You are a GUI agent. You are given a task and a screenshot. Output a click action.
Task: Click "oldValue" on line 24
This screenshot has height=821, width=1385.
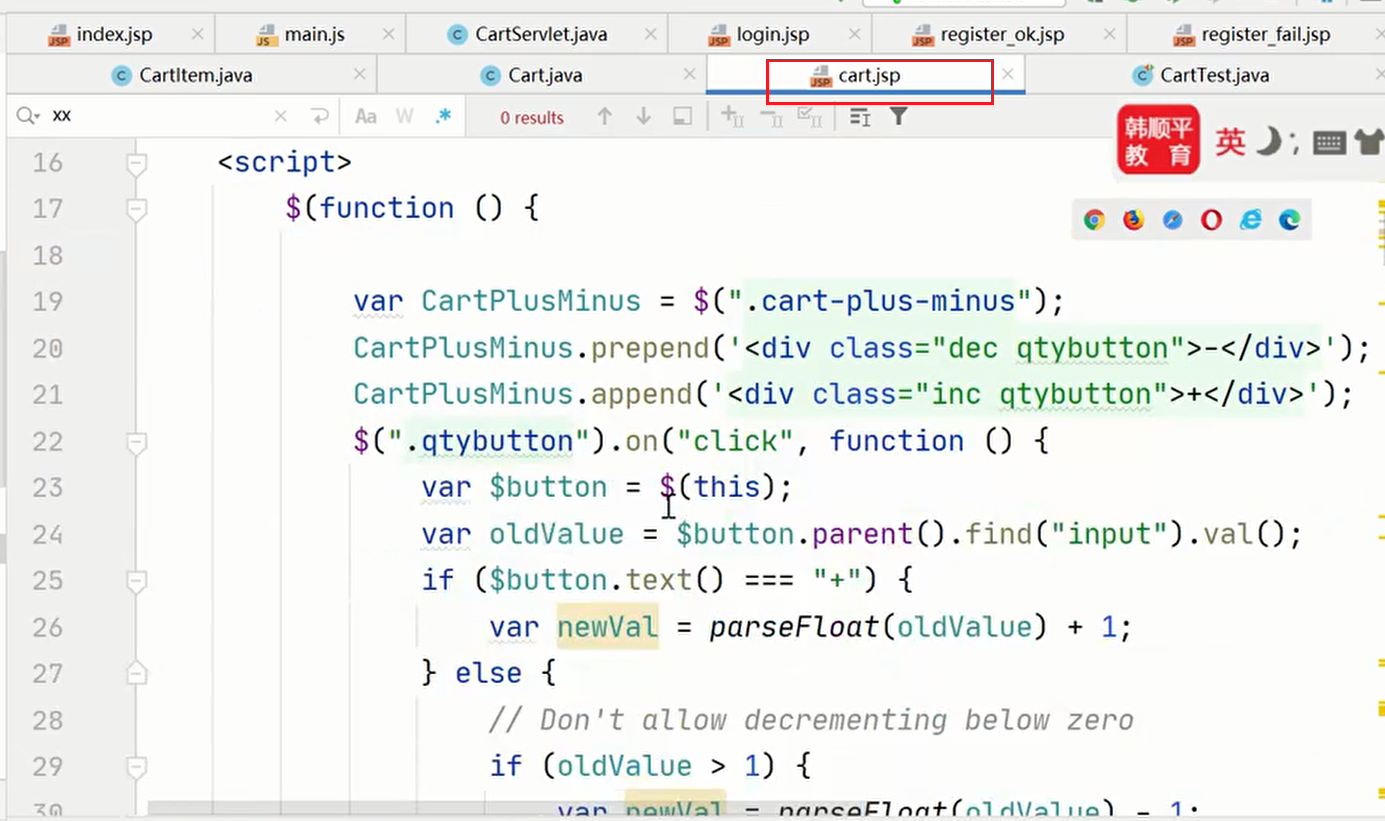tap(556, 533)
